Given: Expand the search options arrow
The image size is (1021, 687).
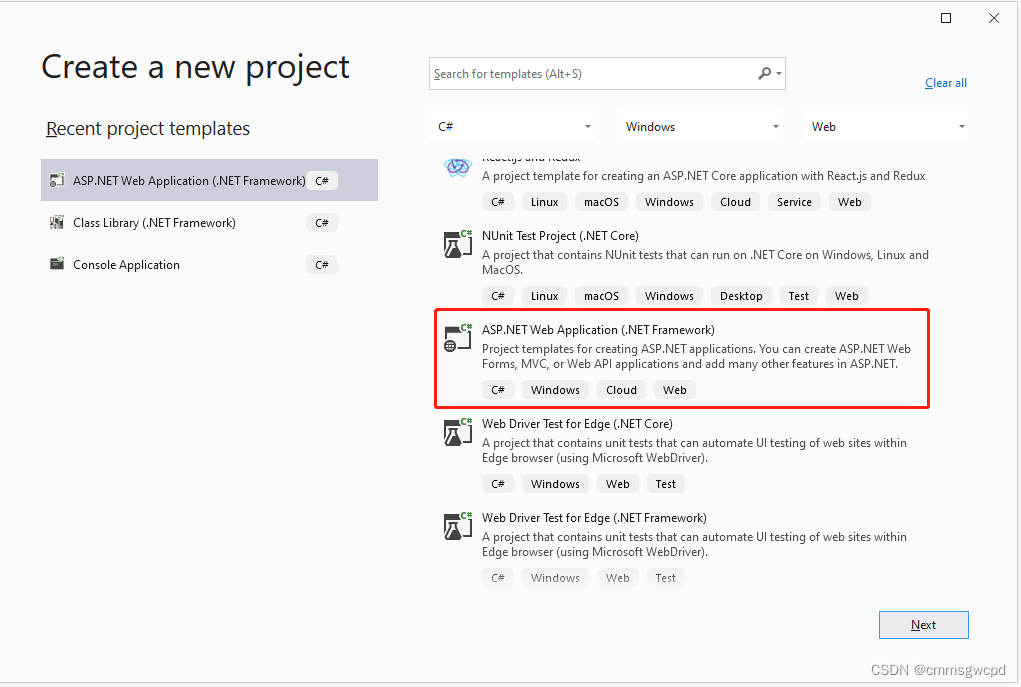Looking at the screenshot, I should point(779,74).
